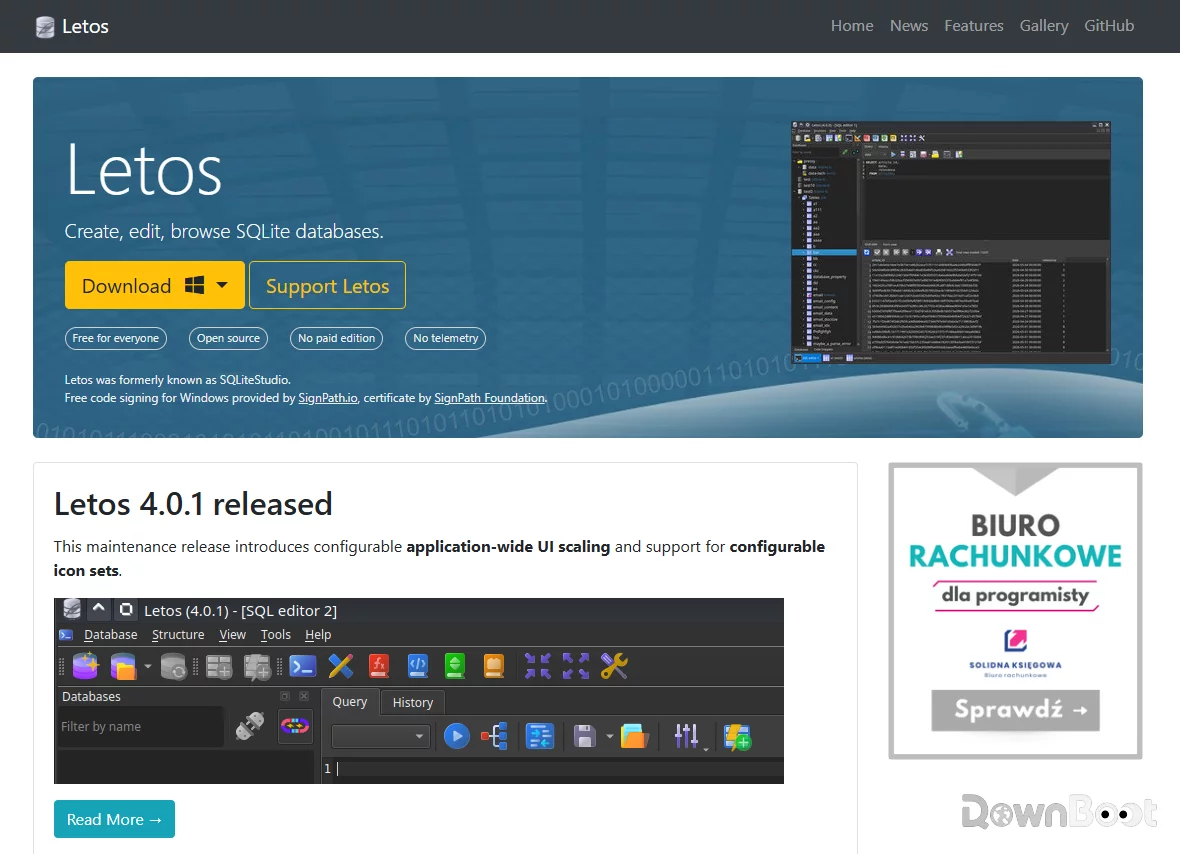Click the Letos application screenshot thumbnail

coord(951,242)
